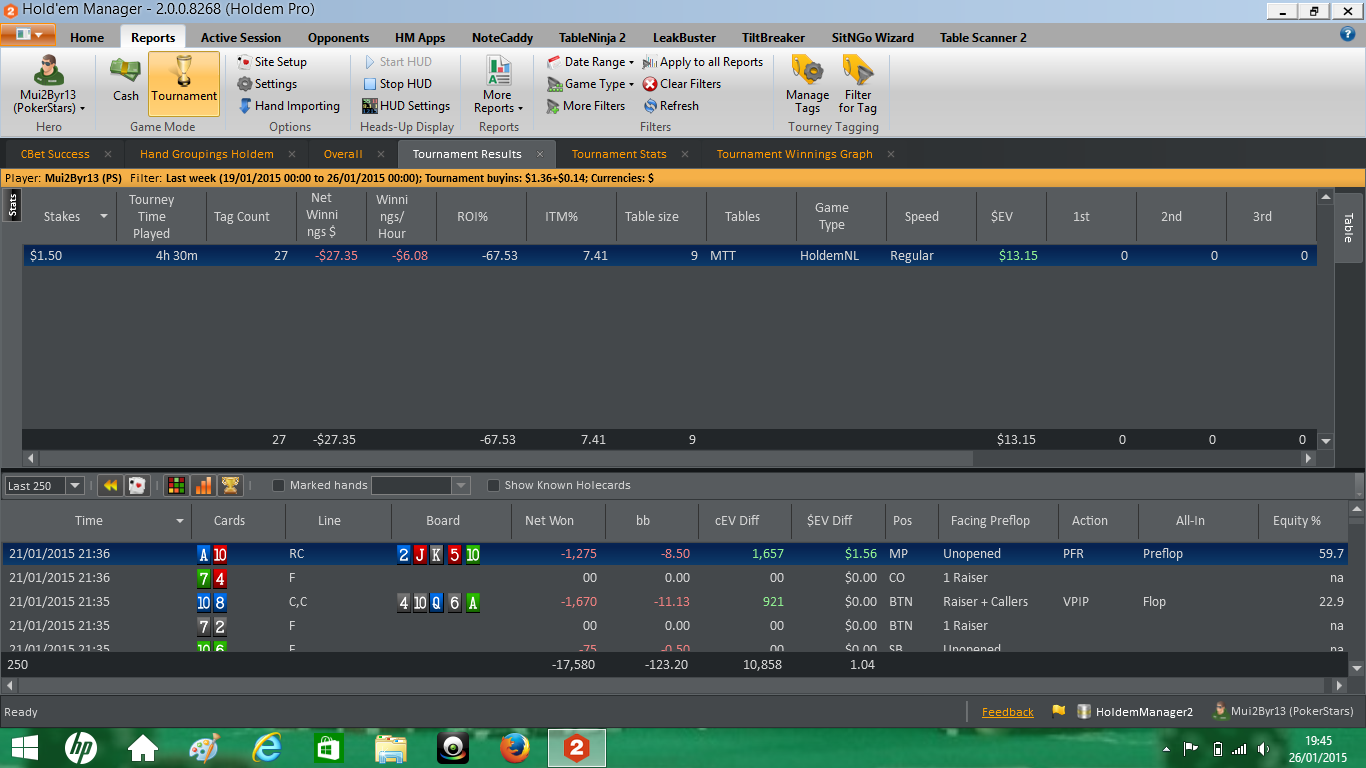Open the LeakBuster ribbon tab

[684, 38]
